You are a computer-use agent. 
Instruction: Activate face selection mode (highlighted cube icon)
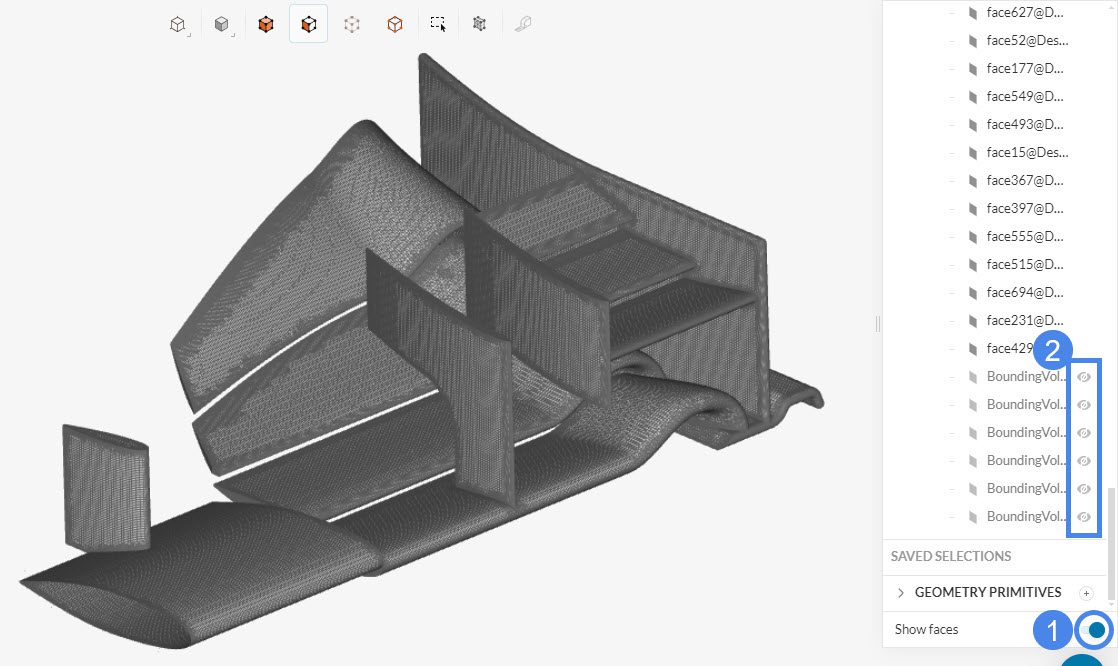point(308,24)
